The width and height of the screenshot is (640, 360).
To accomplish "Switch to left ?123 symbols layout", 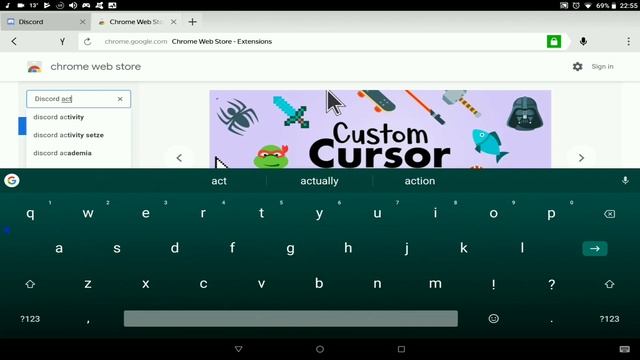I will [30, 319].
